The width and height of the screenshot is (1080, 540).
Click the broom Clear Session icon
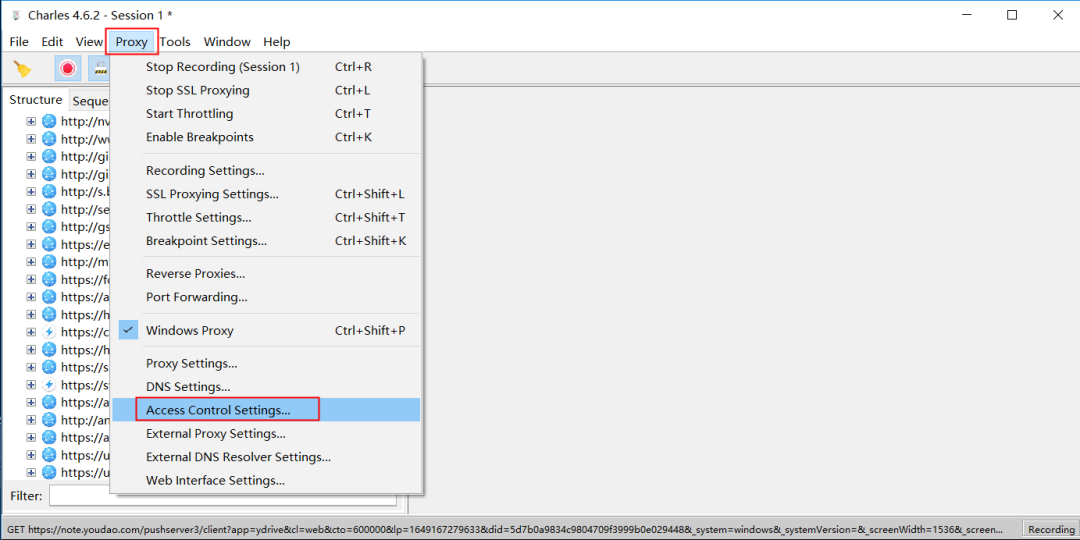(23, 68)
